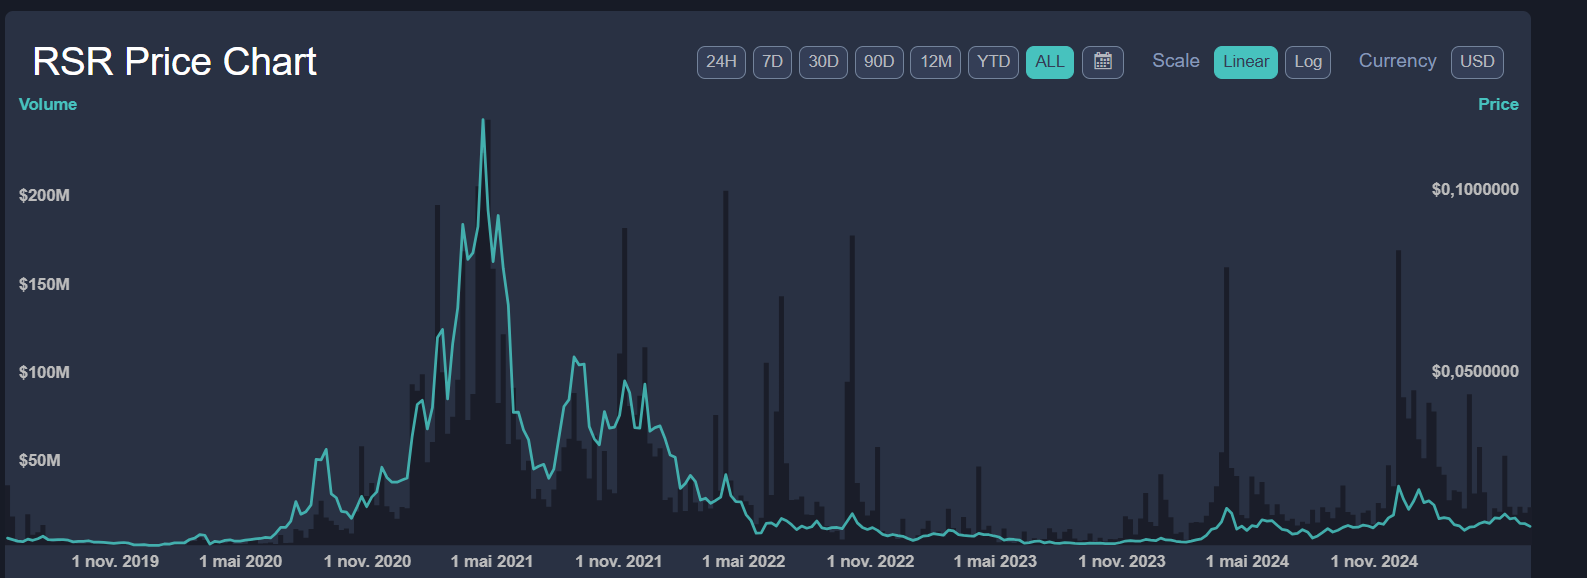This screenshot has height=578, width=1587.
Task: Click the 1 nov. 2022 date marker
Action: click(871, 561)
